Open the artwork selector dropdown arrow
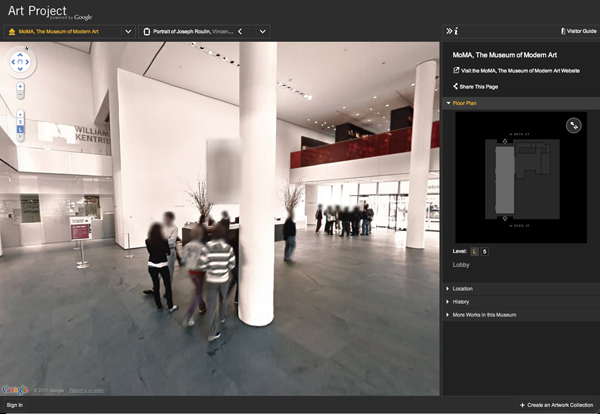Image resolution: width=600 pixels, height=414 pixels. pos(262,32)
